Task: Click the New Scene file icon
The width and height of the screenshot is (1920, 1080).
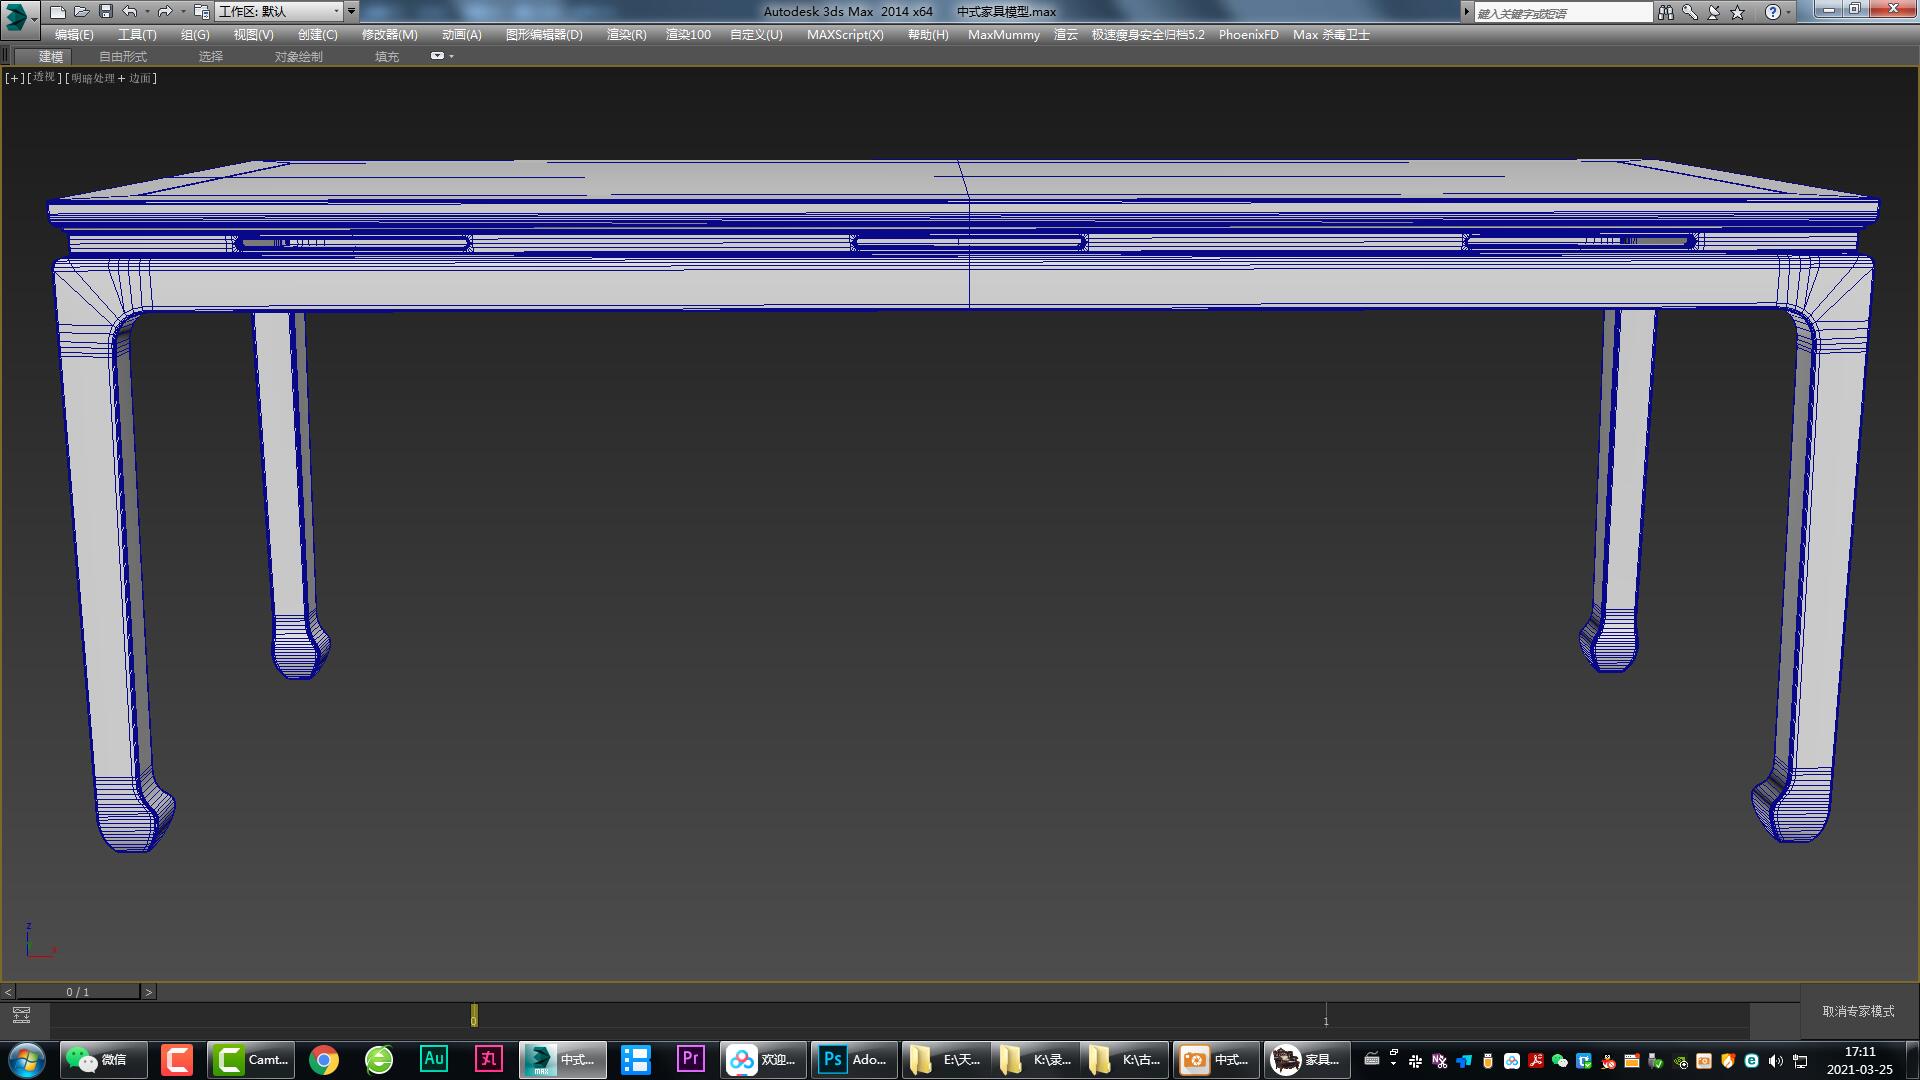Action: (58, 12)
